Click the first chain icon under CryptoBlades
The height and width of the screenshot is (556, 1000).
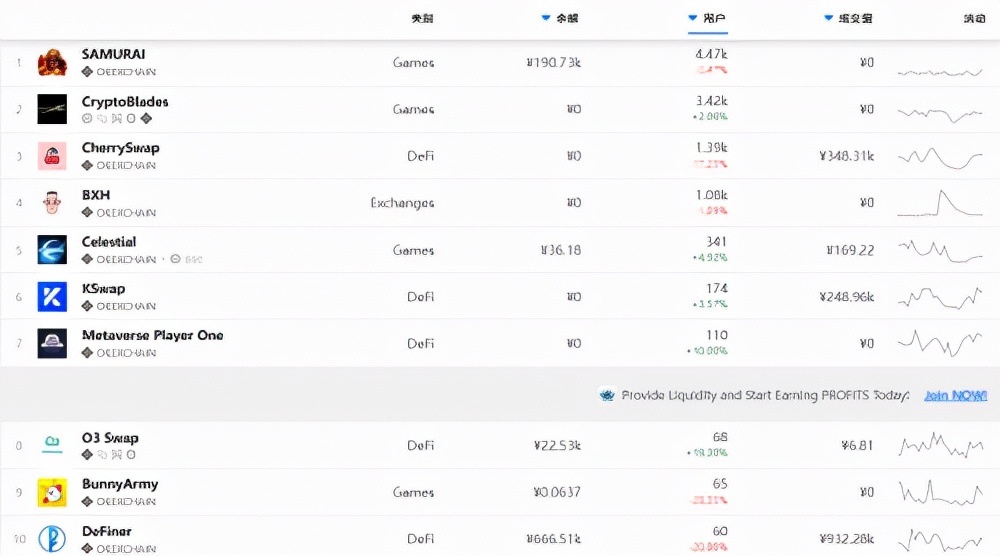87,119
